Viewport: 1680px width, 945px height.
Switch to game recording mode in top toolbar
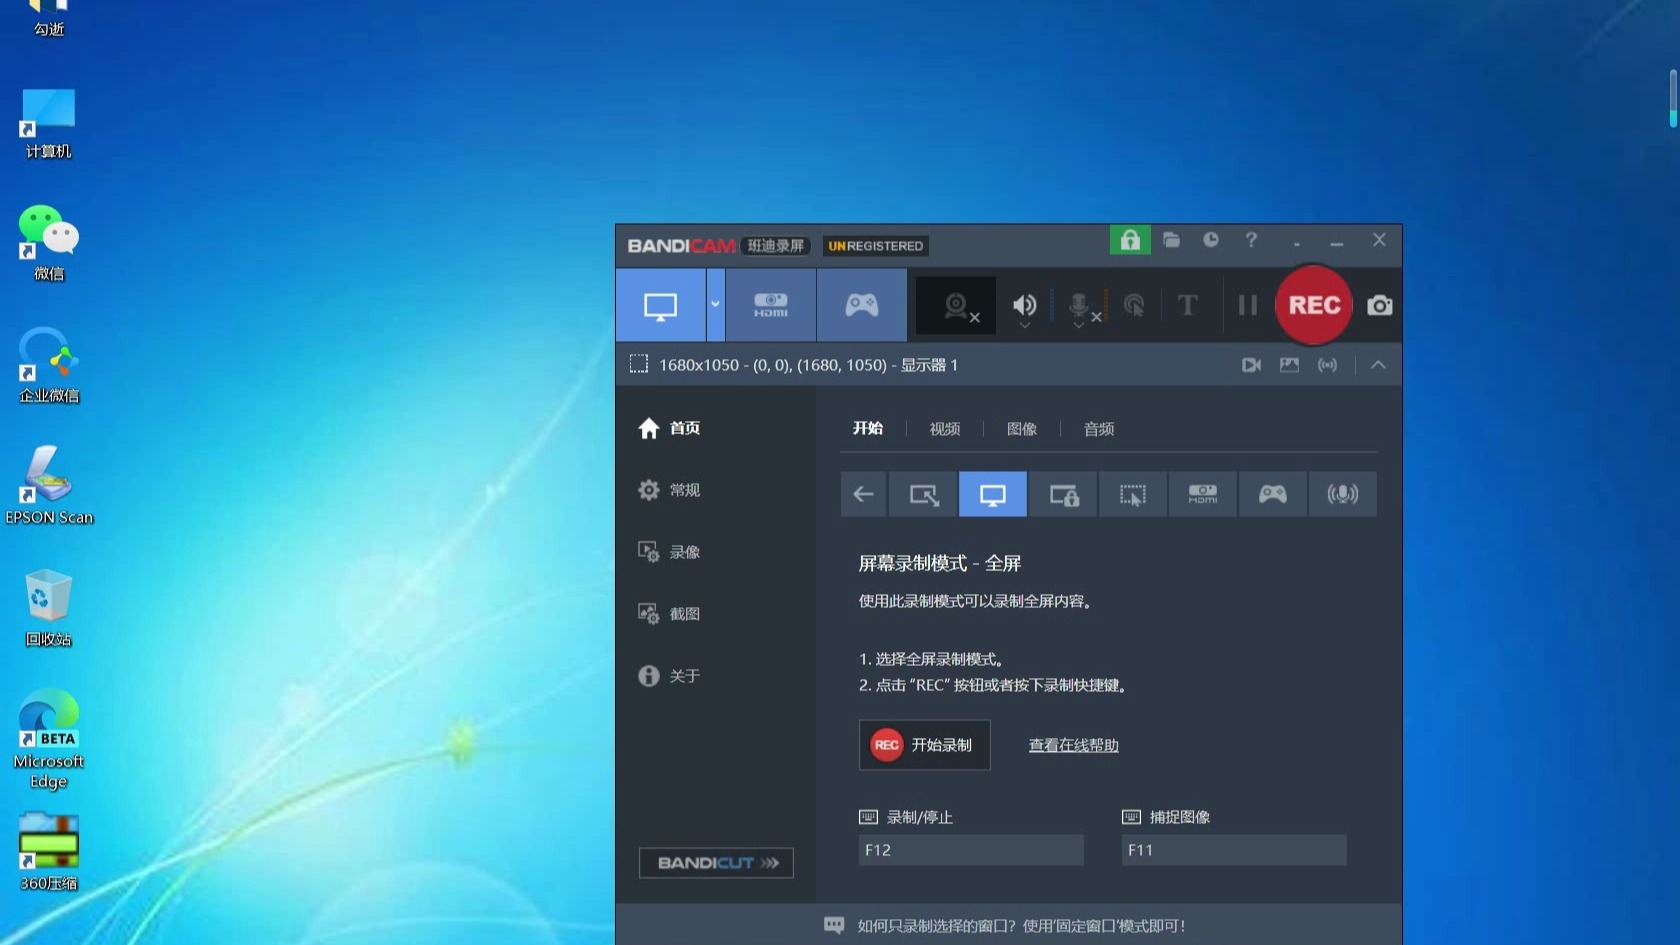pyautogui.click(x=862, y=305)
